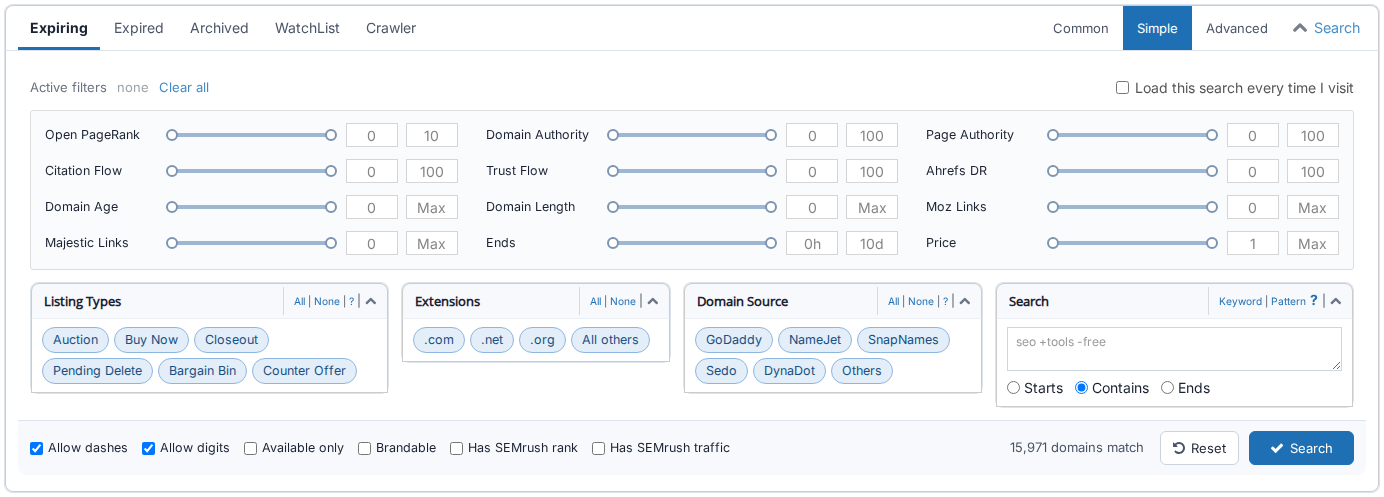
Task: Collapse the Listing Types panel
Action: tap(370, 301)
